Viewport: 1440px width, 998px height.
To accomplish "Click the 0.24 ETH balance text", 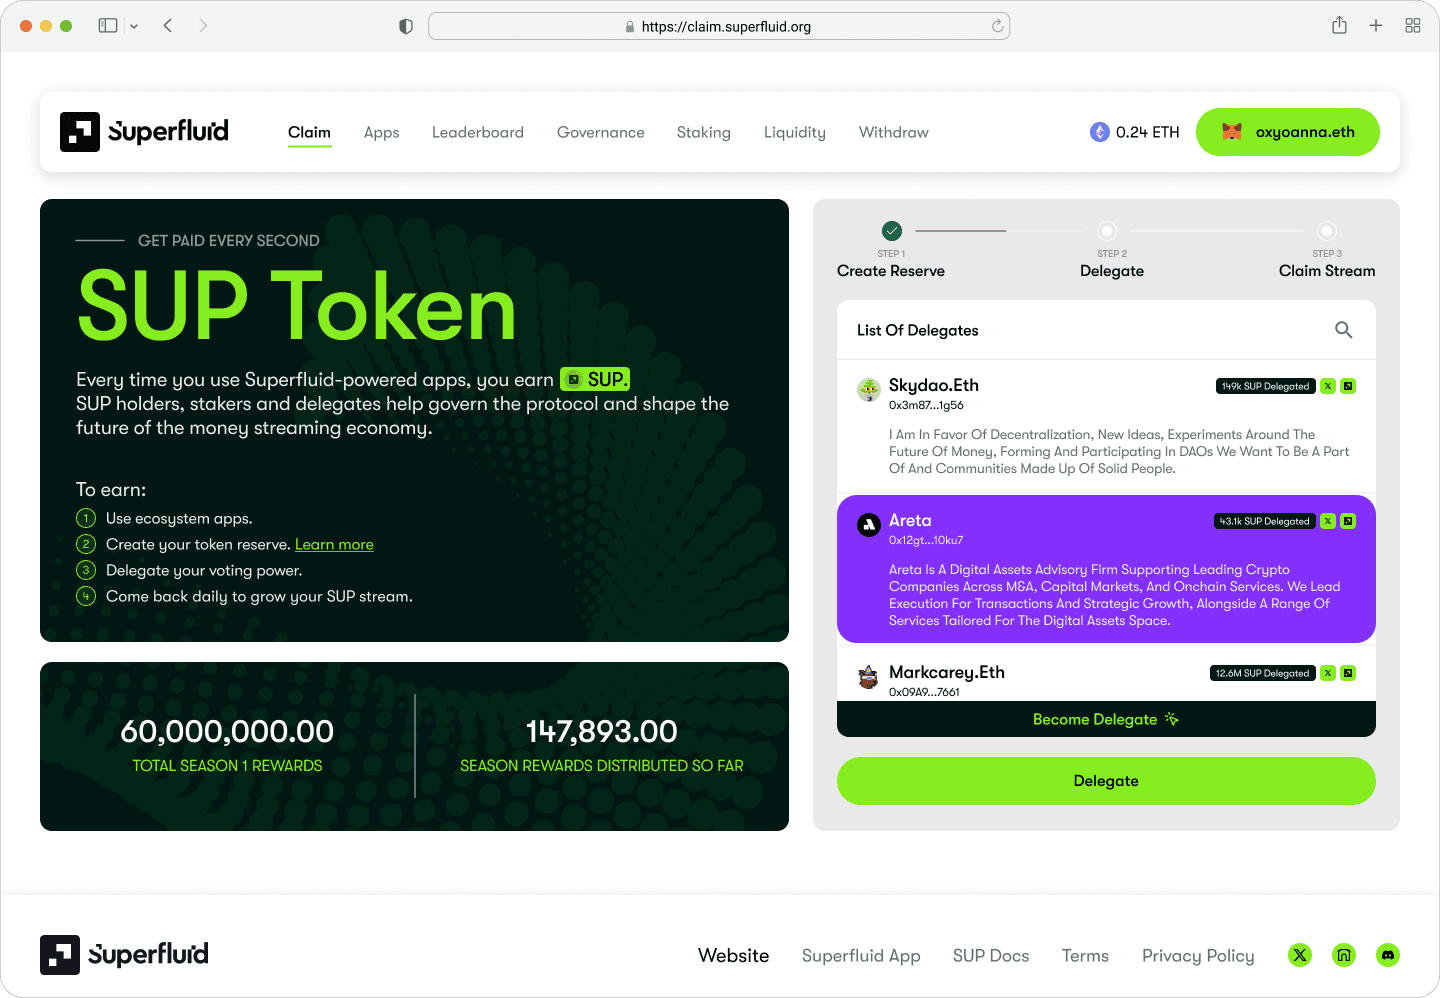I will tap(1148, 132).
